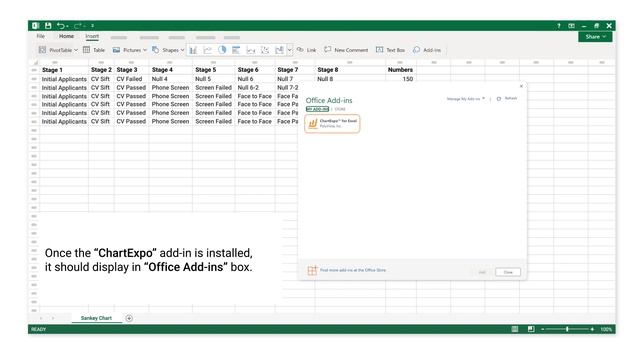Select the Sankey Chart sheet tab
This screenshot has height=360, width=640.
pyautogui.click(x=96, y=318)
